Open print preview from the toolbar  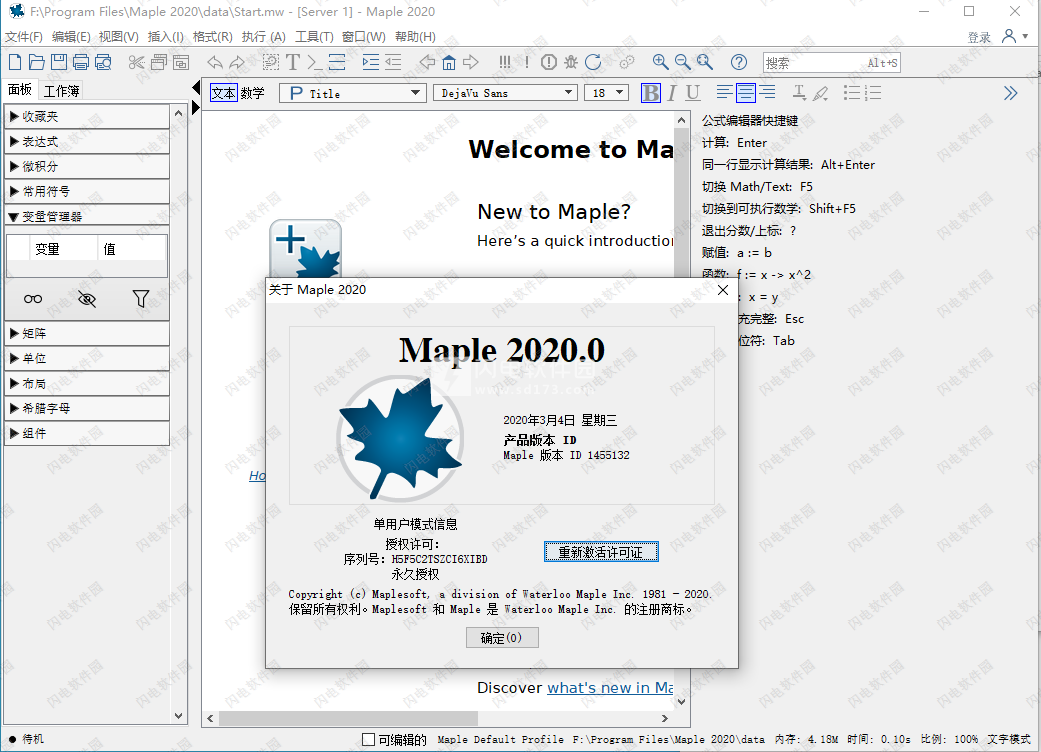click(103, 62)
